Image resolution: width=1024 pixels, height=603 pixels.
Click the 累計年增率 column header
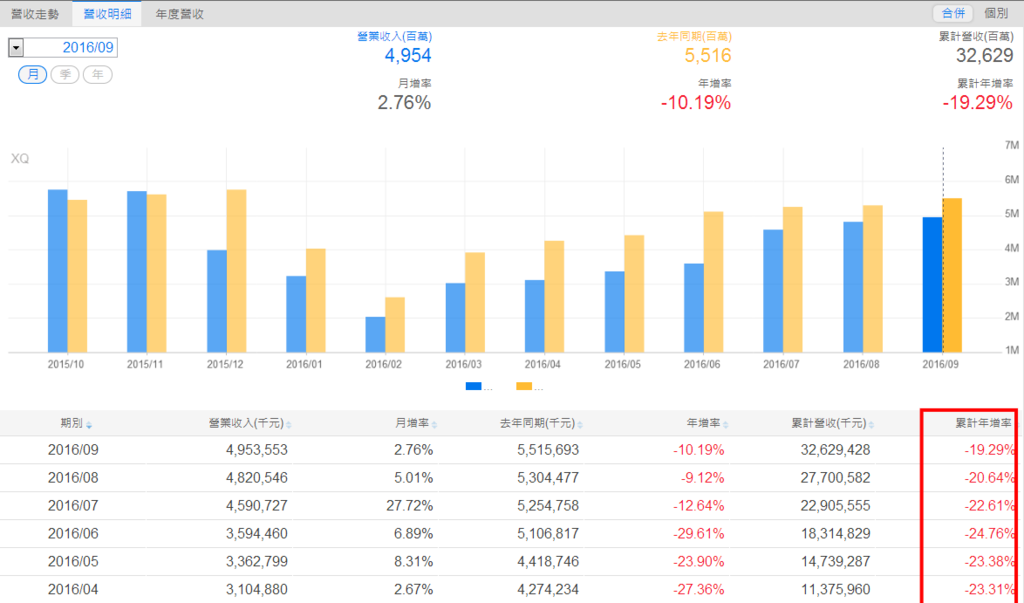tap(984, 423)
